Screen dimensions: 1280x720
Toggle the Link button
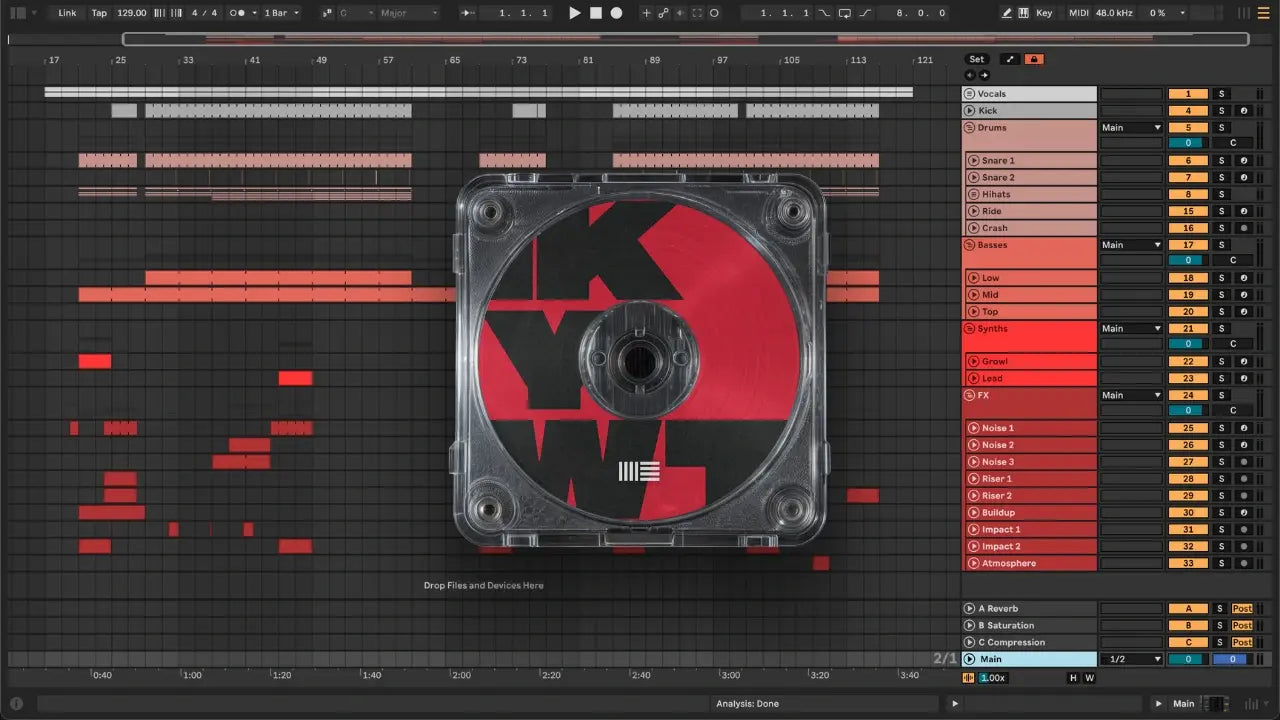click(67, 13)
